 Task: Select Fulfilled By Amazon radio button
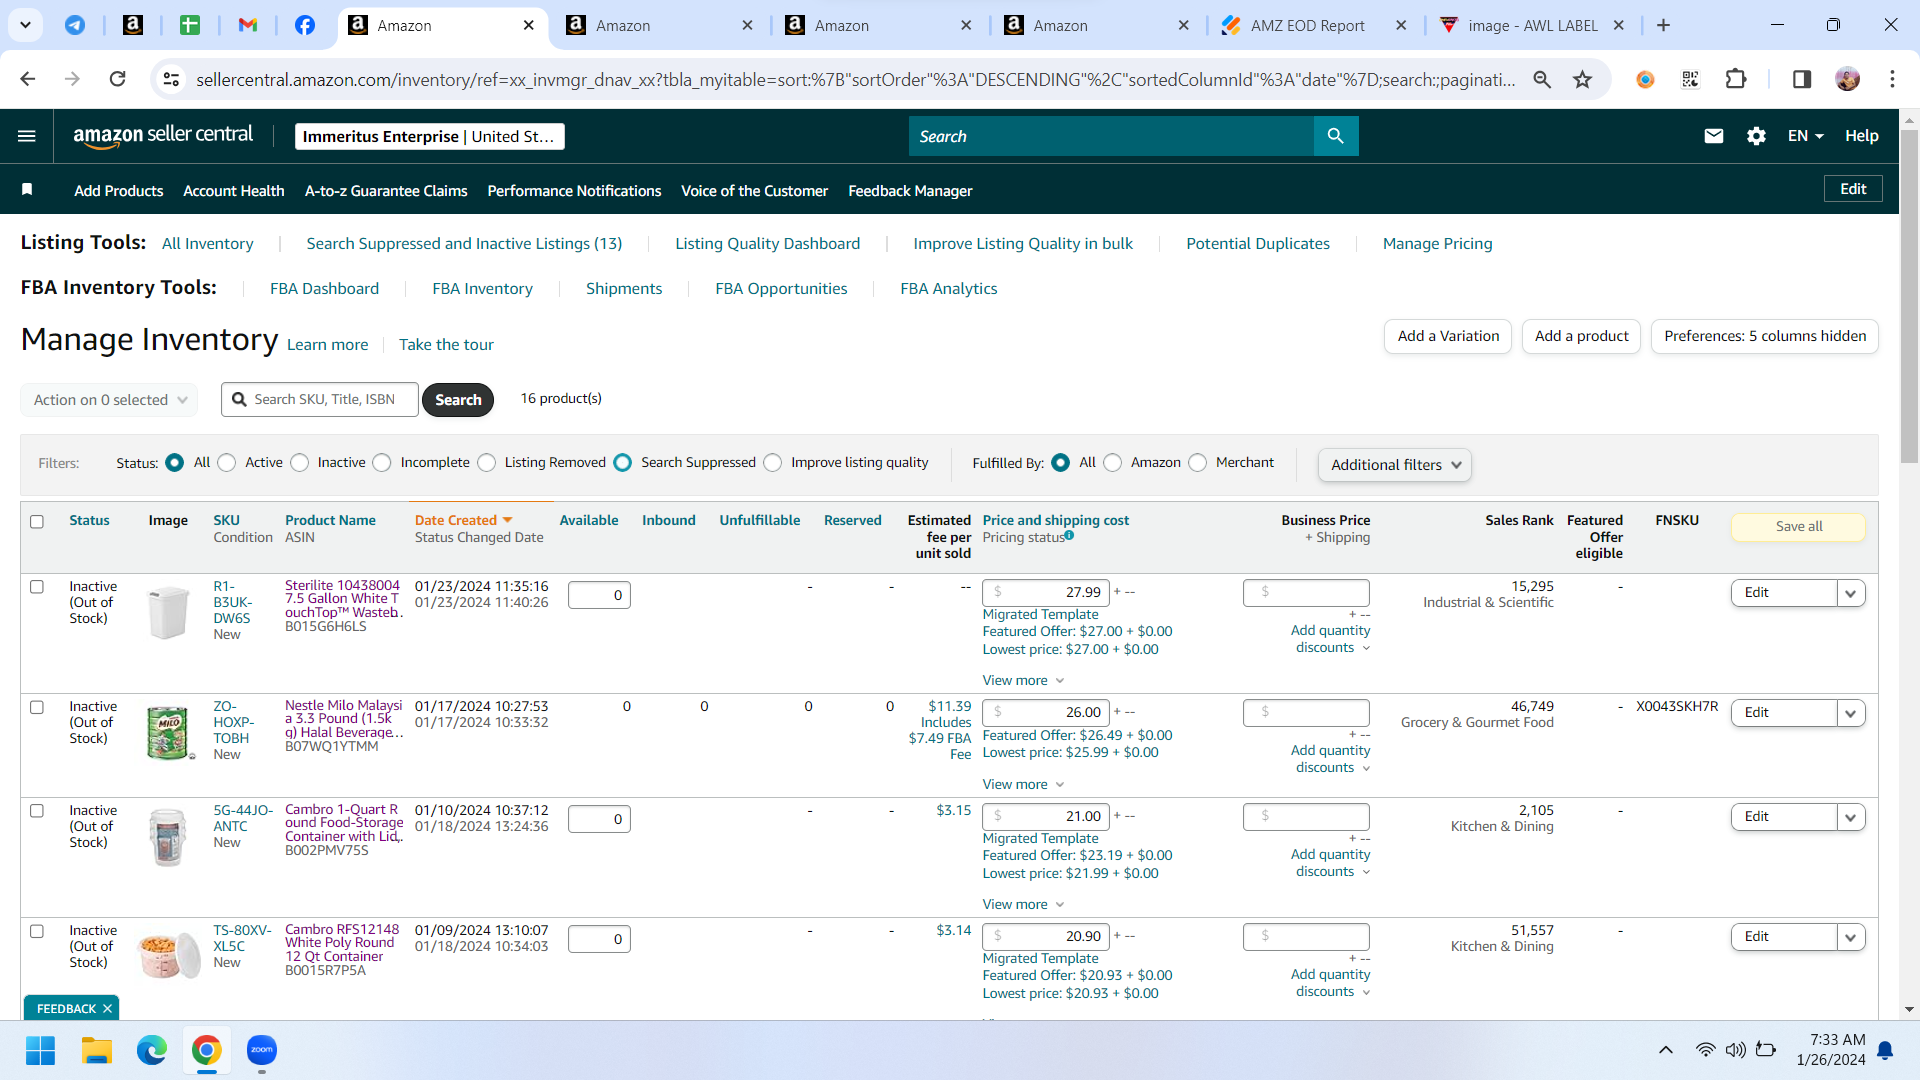coord(1113,463)
